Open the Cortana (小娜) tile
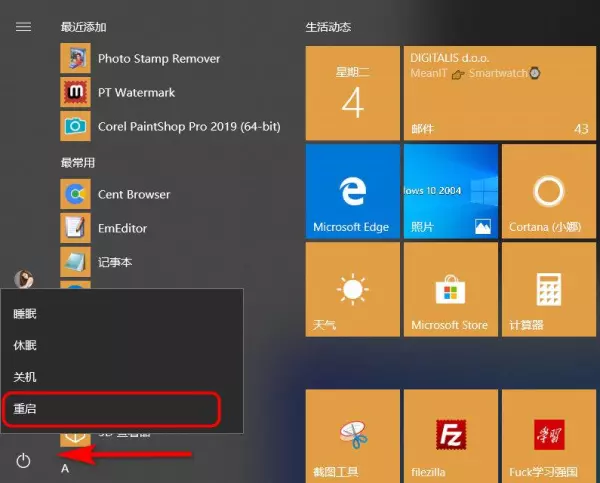The width and height of the screenshot is (600, 483). coord(549,191)
